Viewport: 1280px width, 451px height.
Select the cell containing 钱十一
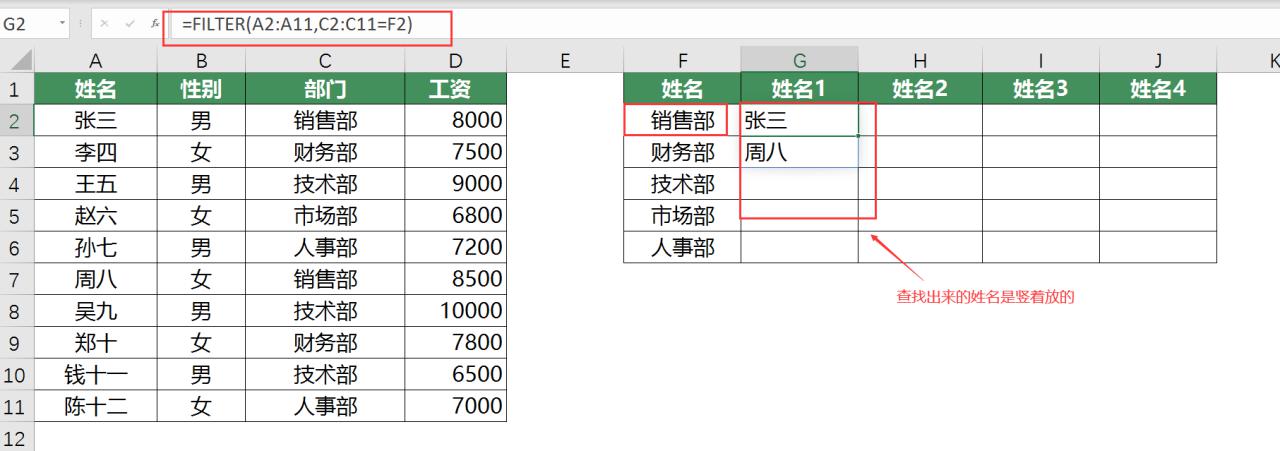coord(95,374)
